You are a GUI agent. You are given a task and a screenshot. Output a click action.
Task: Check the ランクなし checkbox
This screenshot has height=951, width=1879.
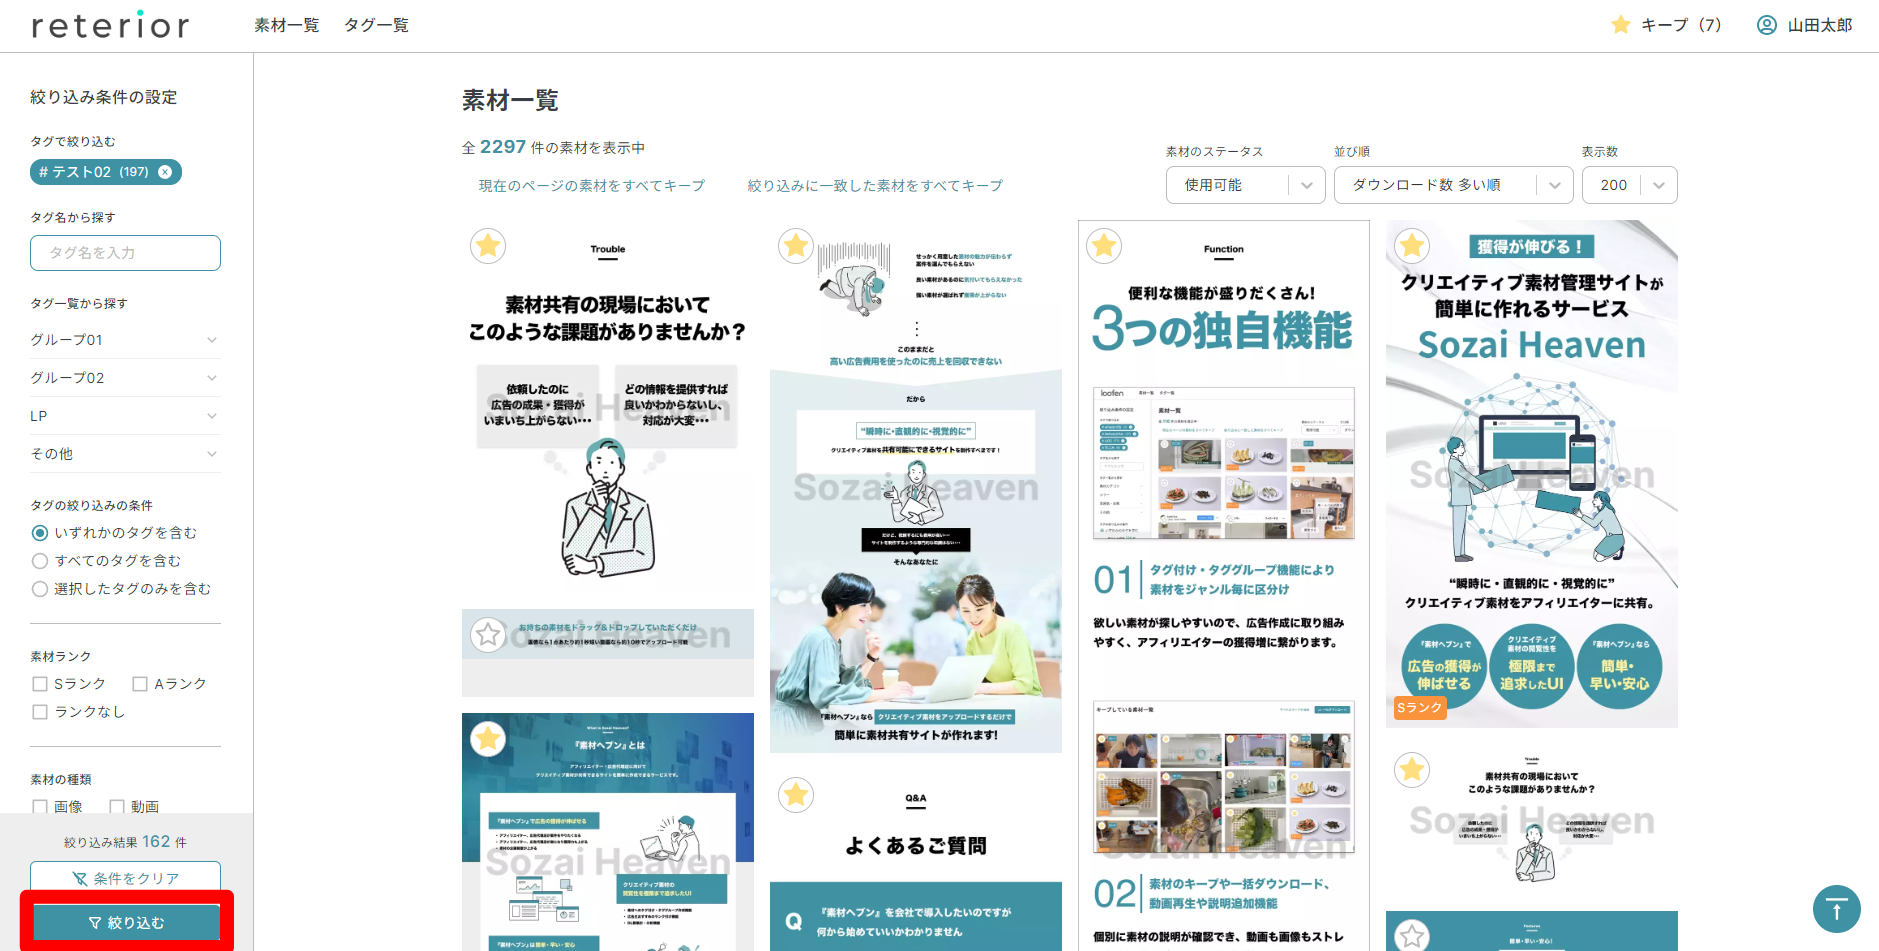pos(40,712)
